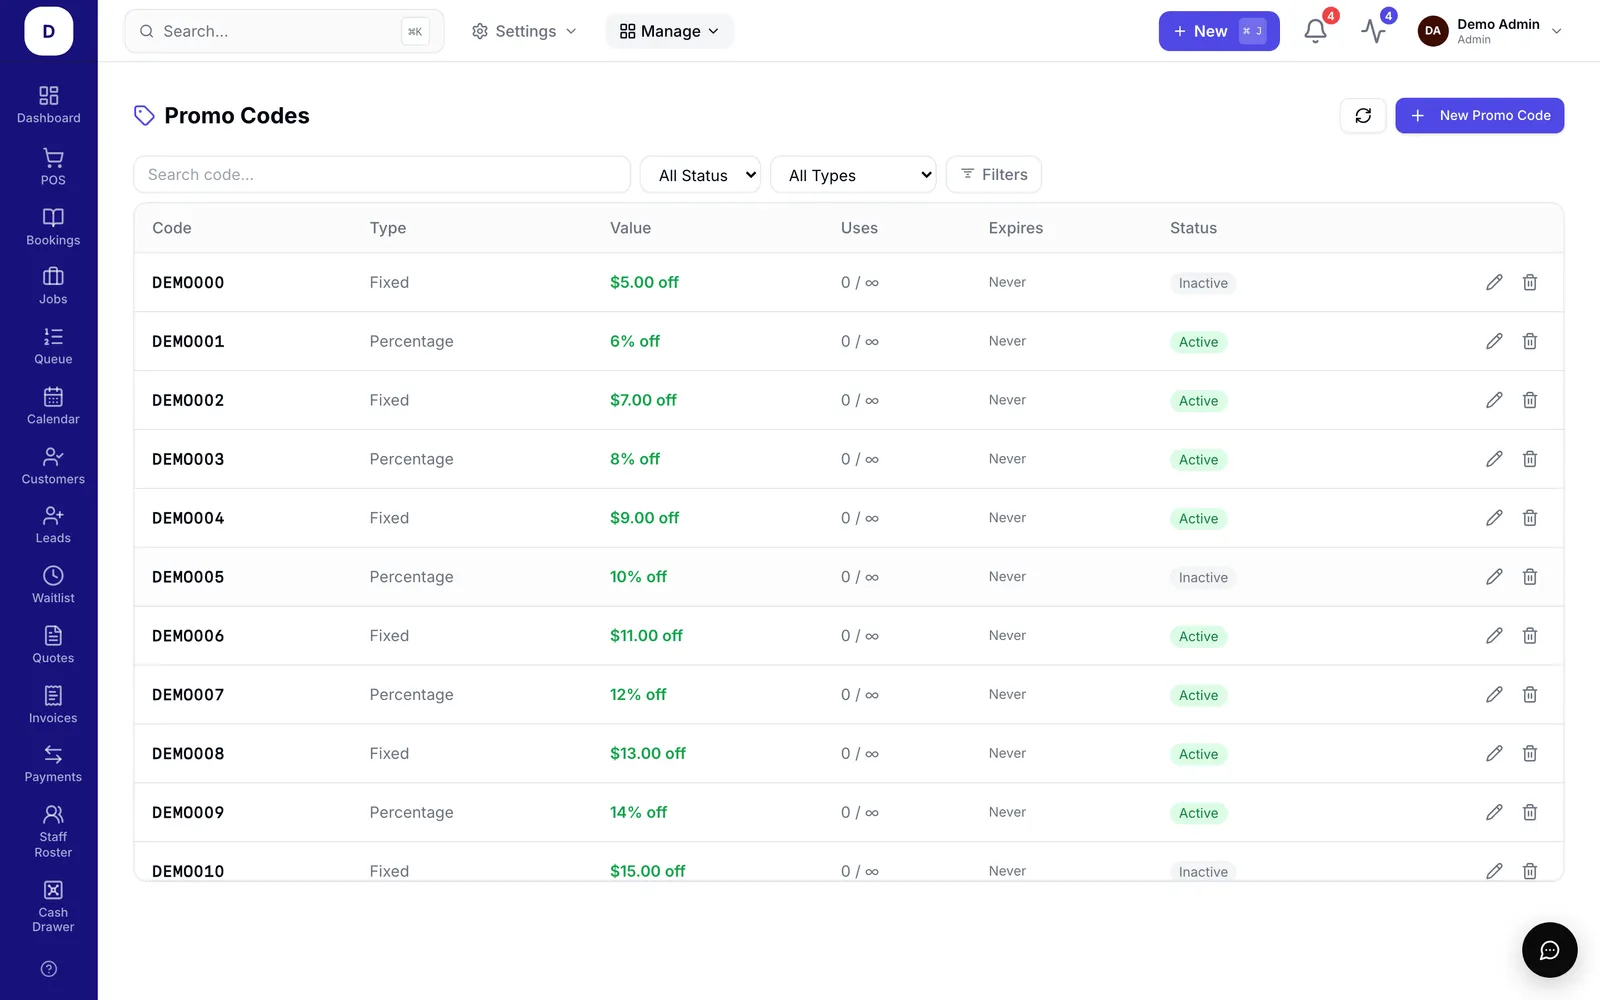Edit promo code DEMO0000
The height and width of the screenshot is (1000, 1600).
(1494, 282)
